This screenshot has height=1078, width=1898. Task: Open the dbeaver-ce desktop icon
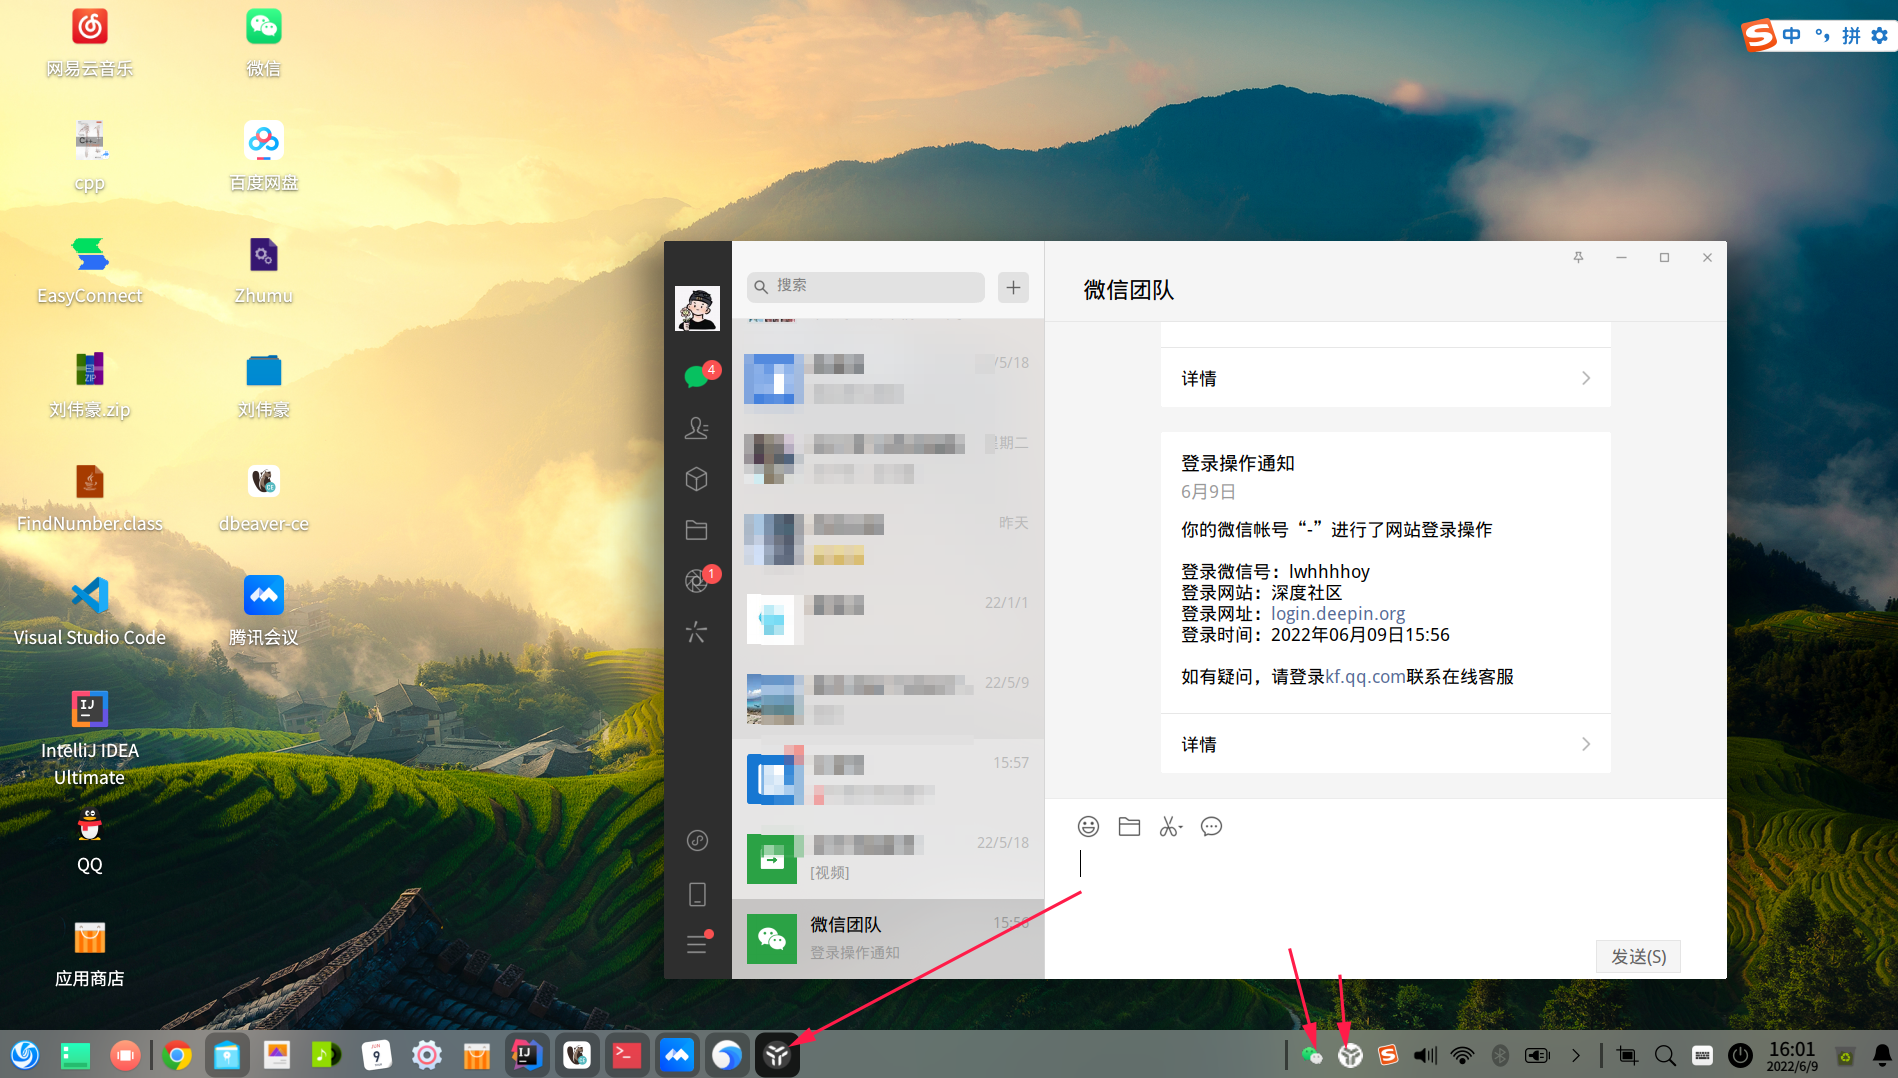click(264, 498)
